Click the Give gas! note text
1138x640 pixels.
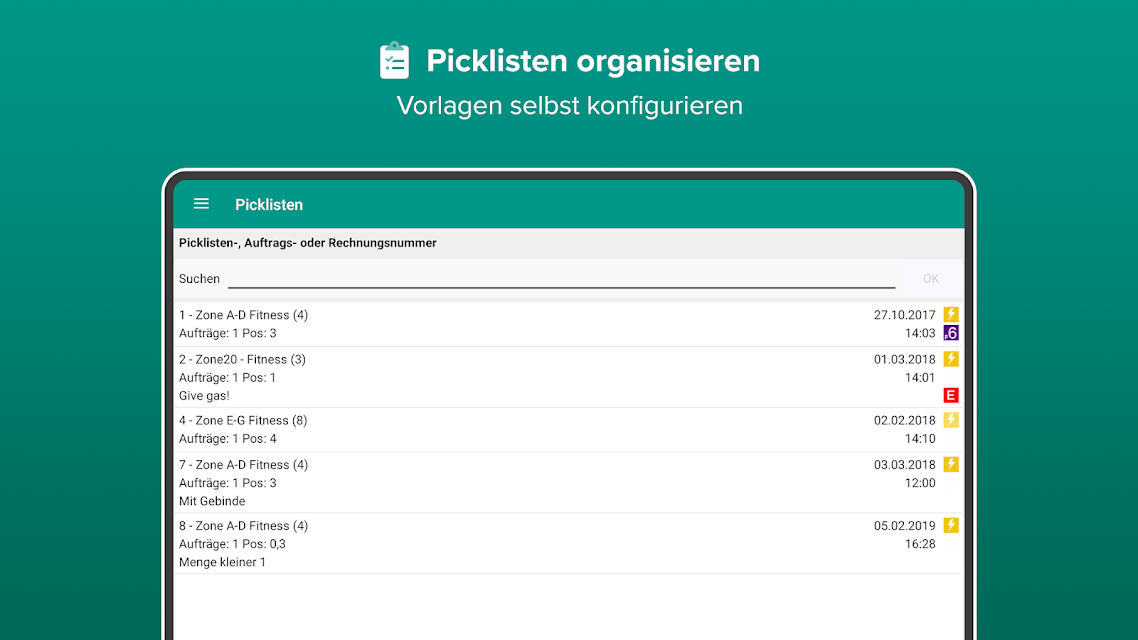pyautogui.click(x=204, y=395)
